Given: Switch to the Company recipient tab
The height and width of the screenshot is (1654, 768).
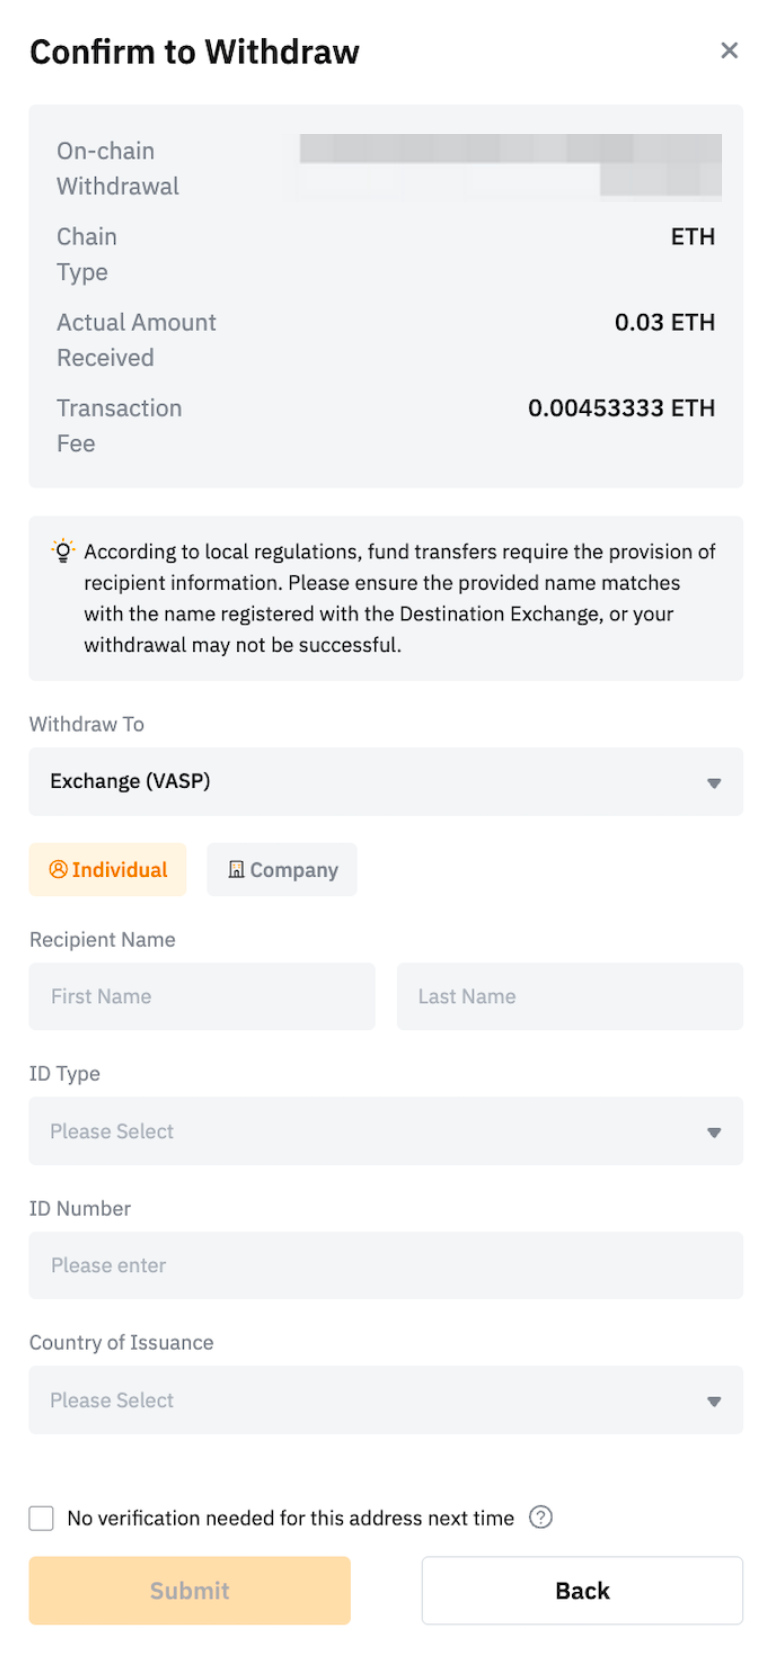Looking at the screenshot, I should coord(282,869).
